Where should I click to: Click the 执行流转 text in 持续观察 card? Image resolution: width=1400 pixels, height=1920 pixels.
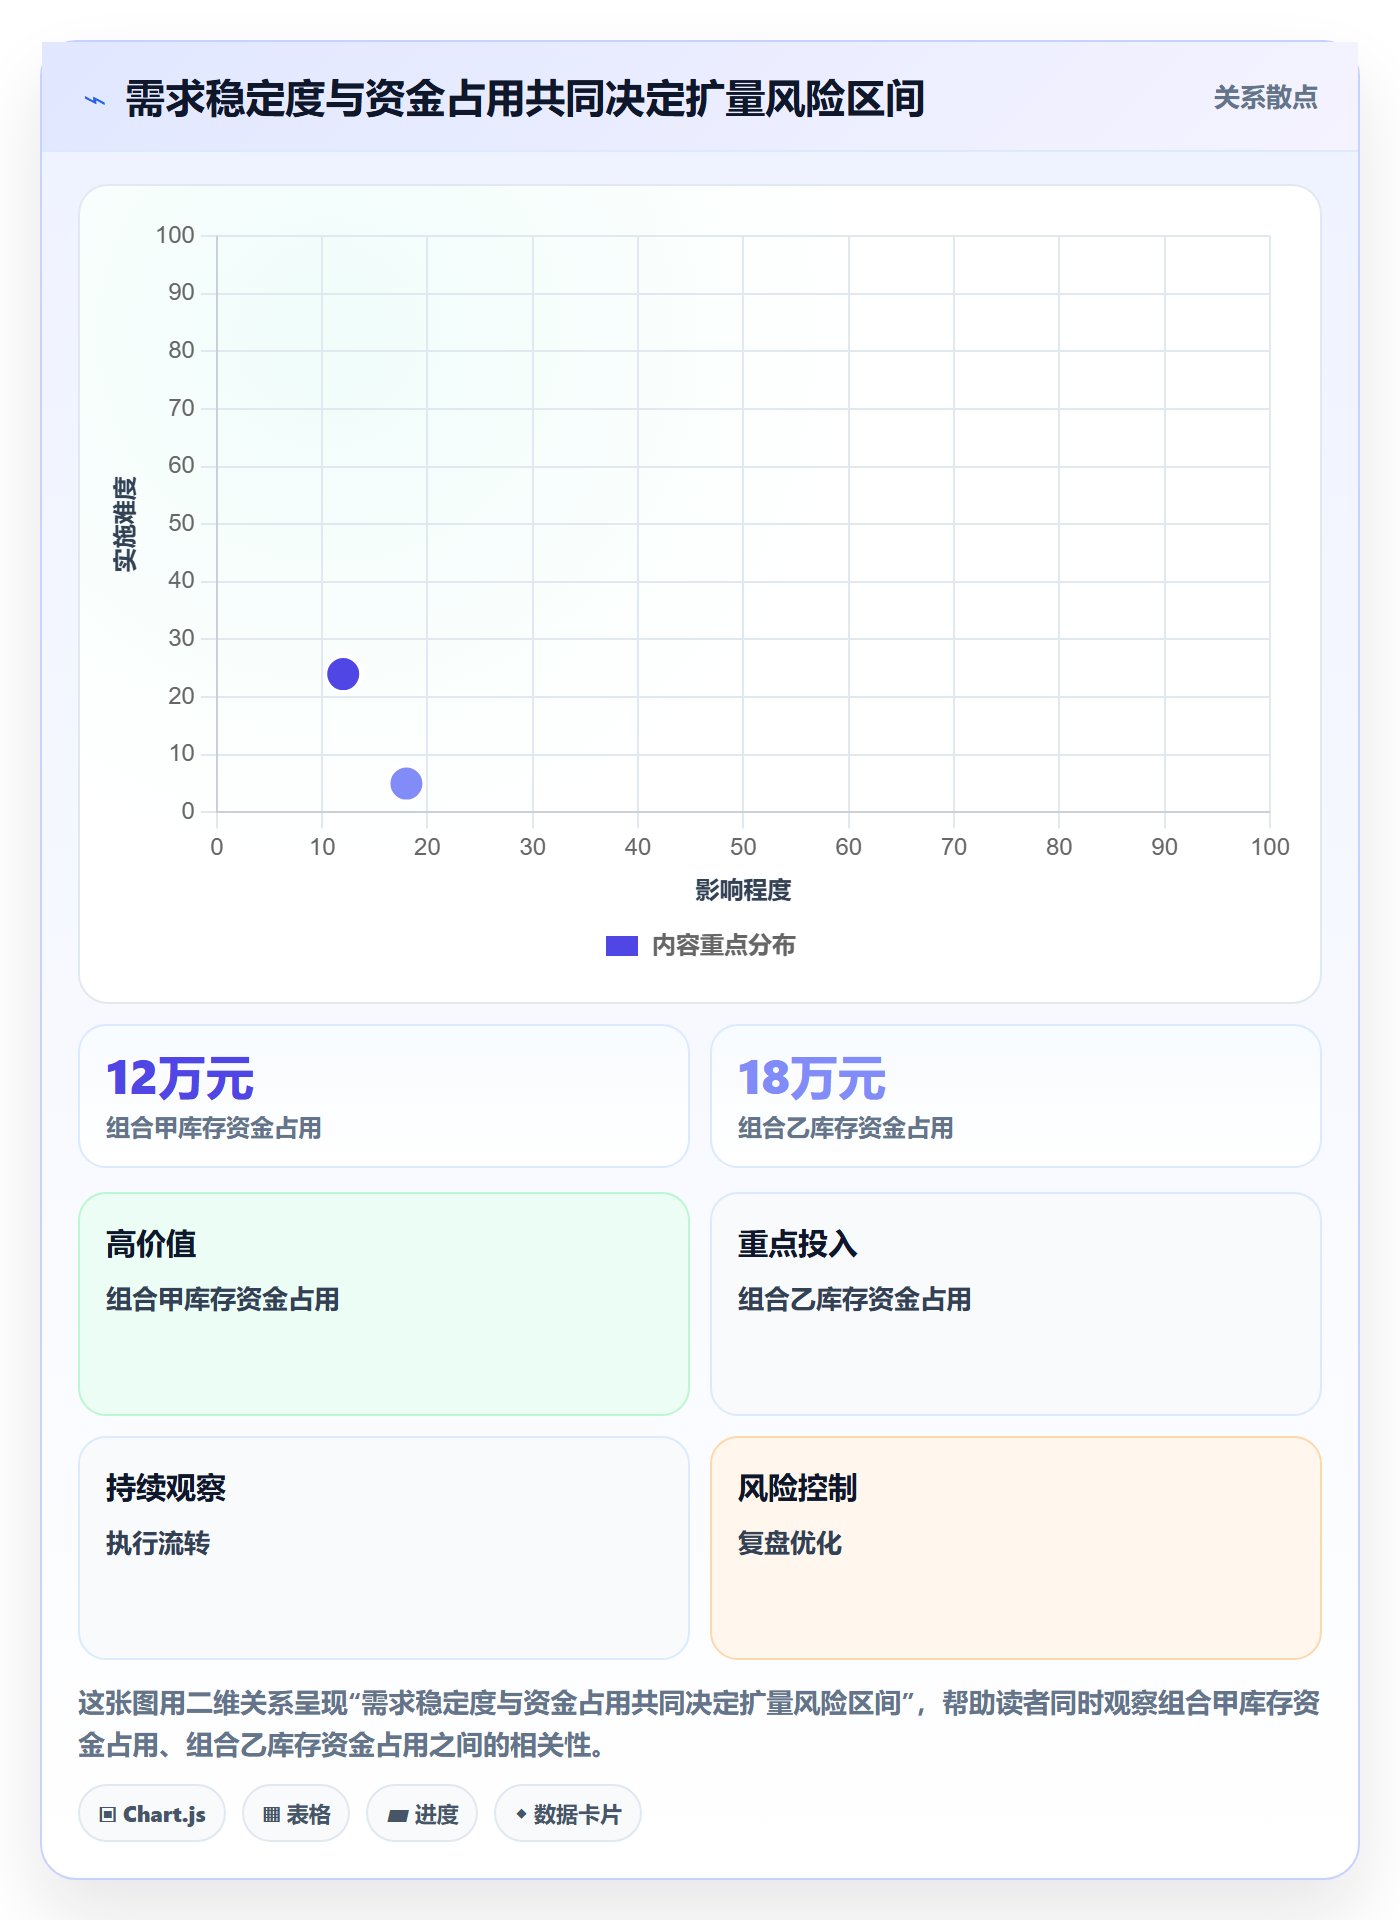tap(158, 1543)
